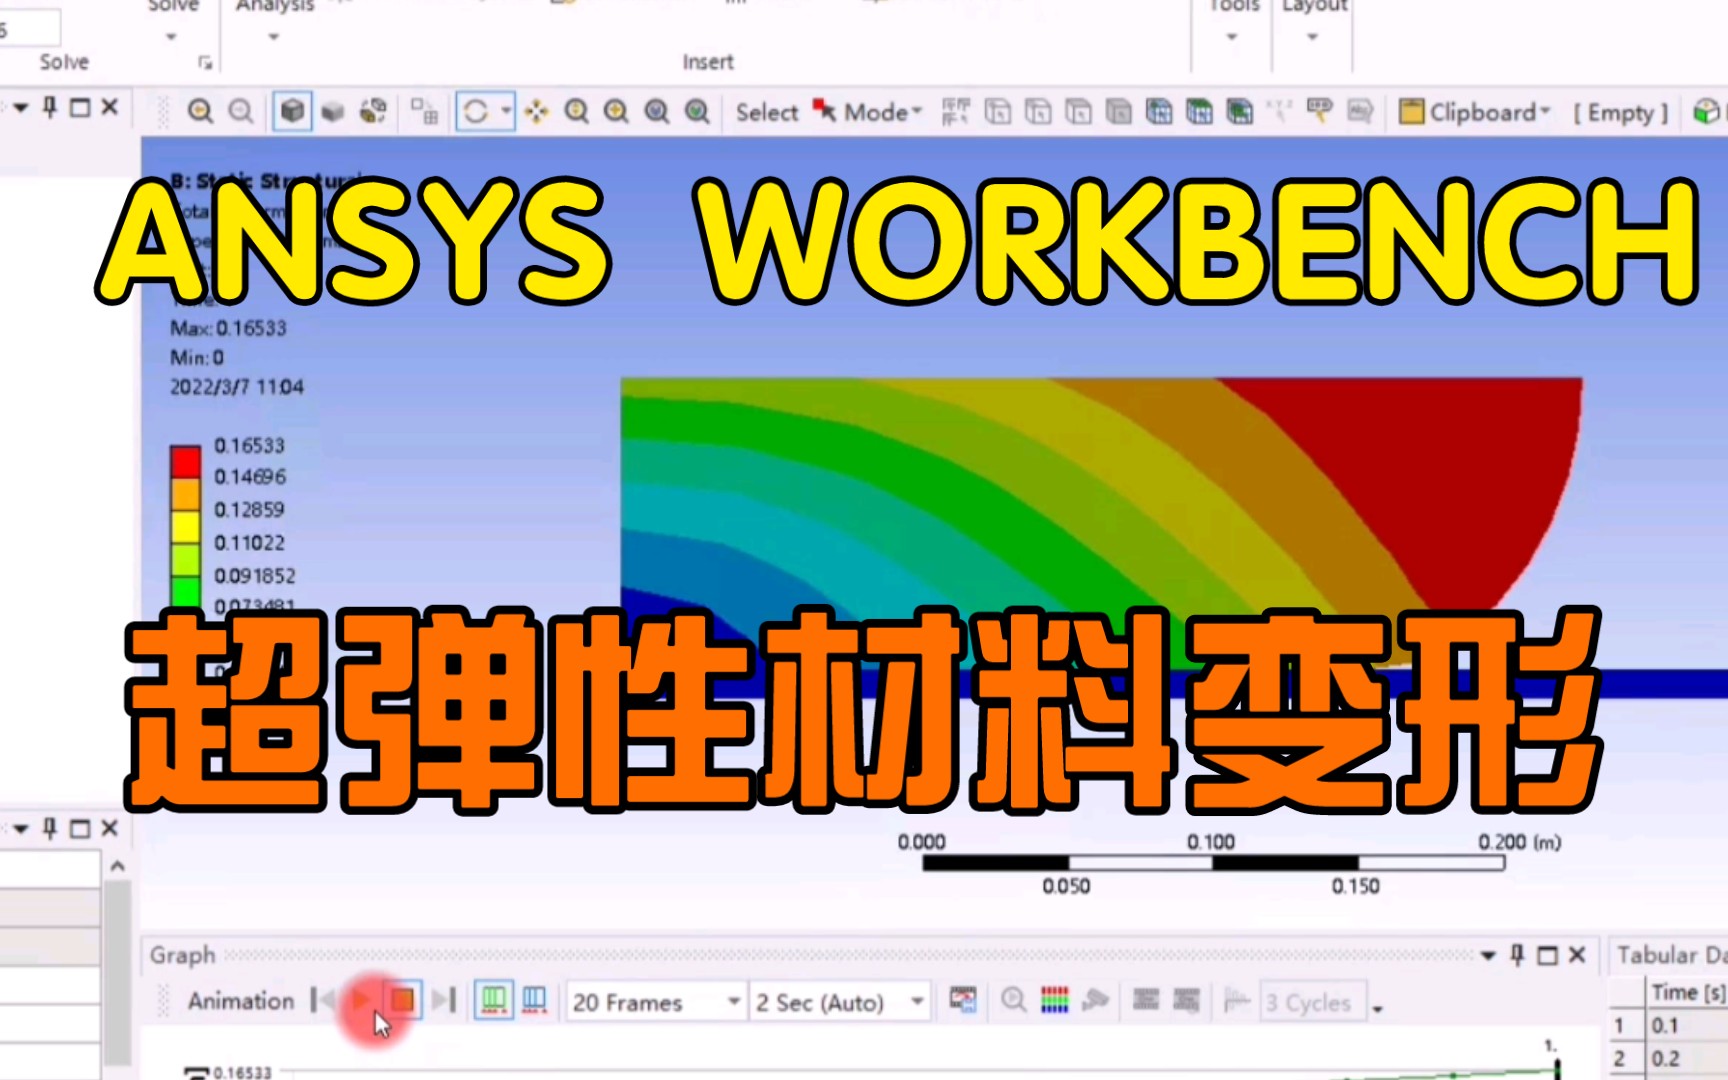Select the Box Zoom tool
This screenshot has height=1080, width=1728.
616,111
